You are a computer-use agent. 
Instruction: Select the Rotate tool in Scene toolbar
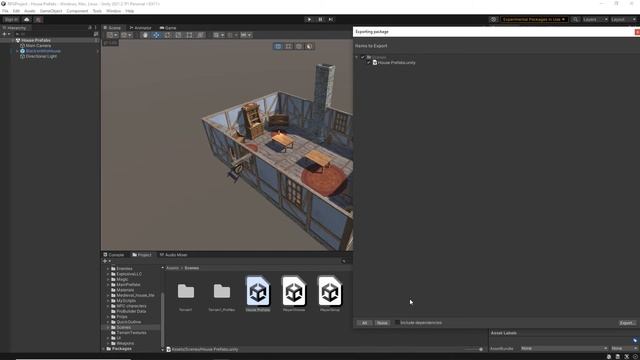pyautogui.click(x=167, y=35)
